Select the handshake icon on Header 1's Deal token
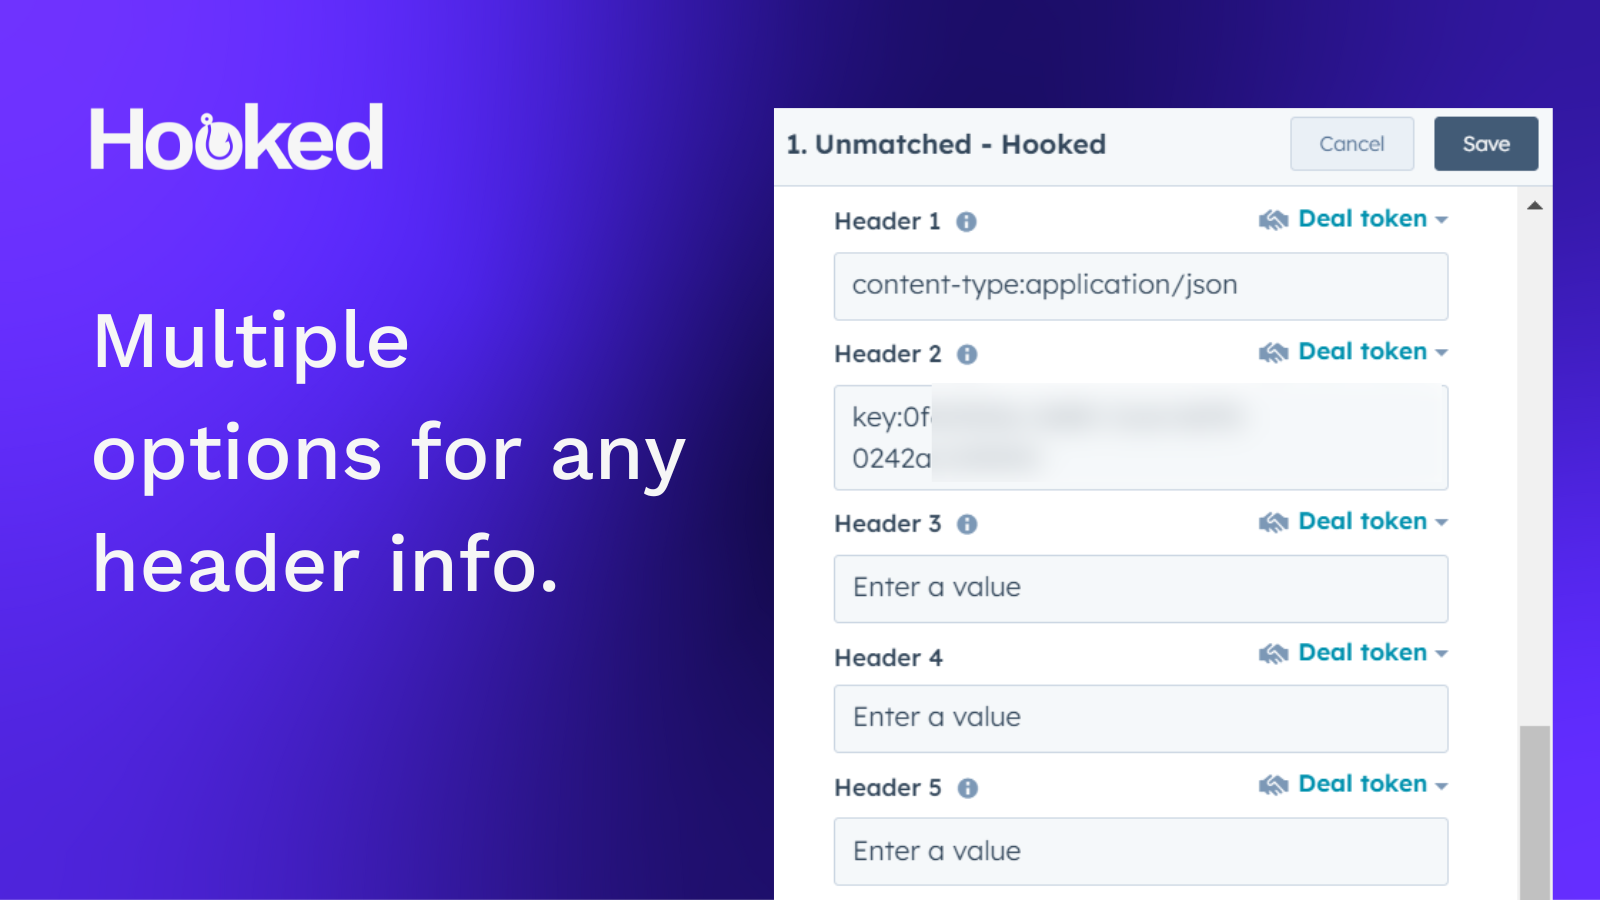Image resolution: width=1600 pixels, height=900 pixels. click(x=1272, y=219)
